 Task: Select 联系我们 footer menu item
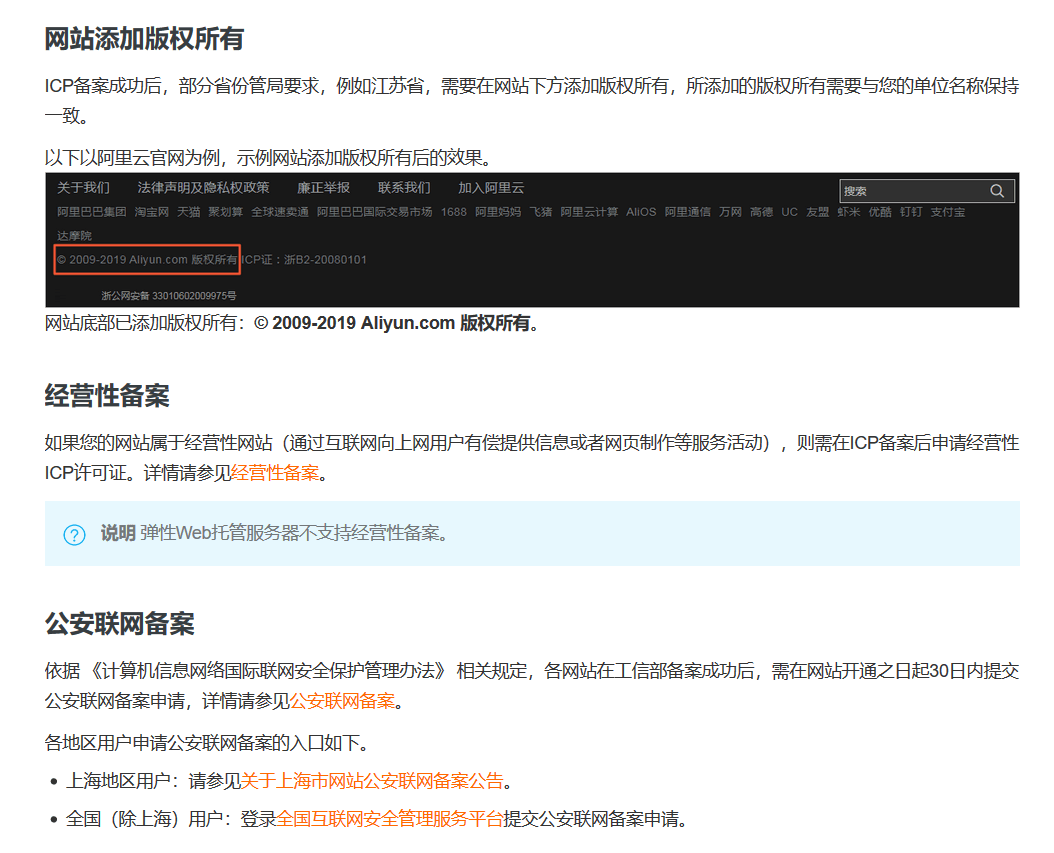pyautogui.click(x=404, y=188)
